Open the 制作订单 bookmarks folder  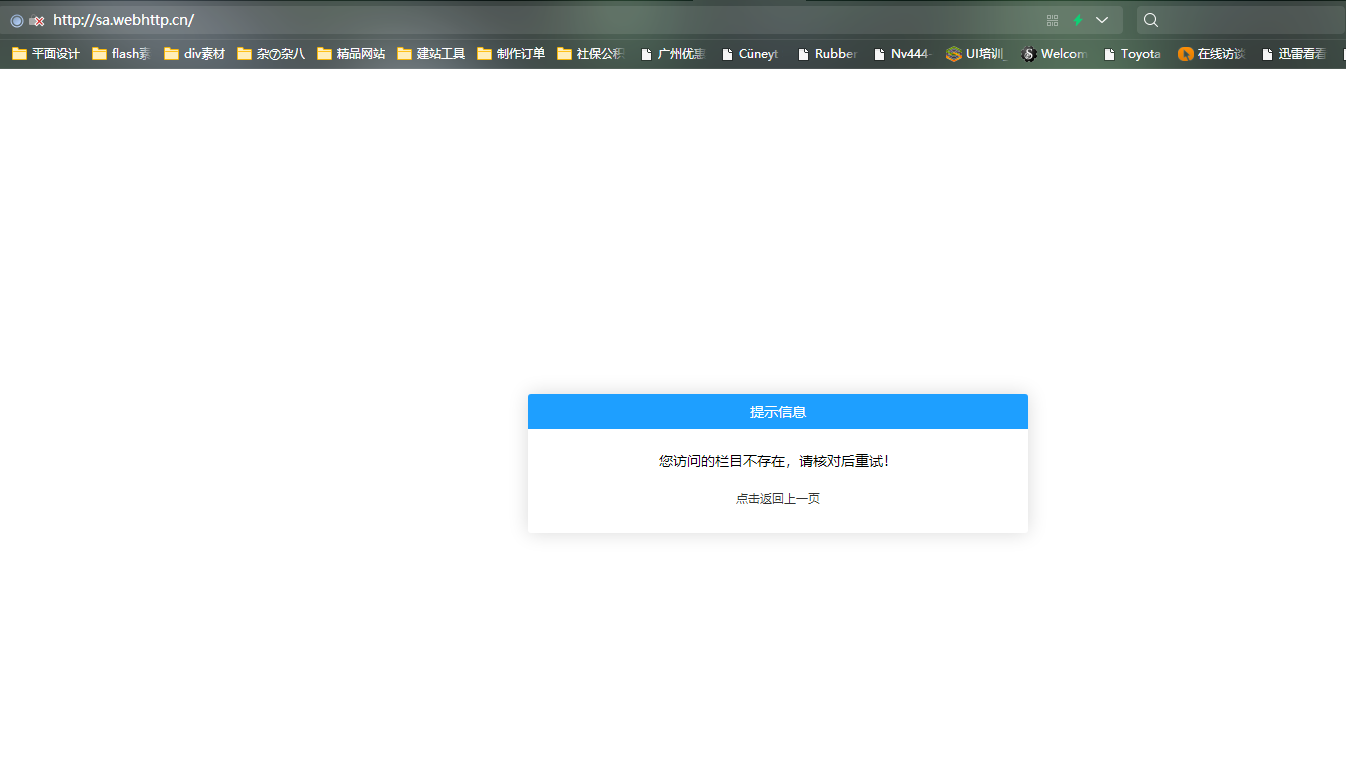tap(511, 54)
